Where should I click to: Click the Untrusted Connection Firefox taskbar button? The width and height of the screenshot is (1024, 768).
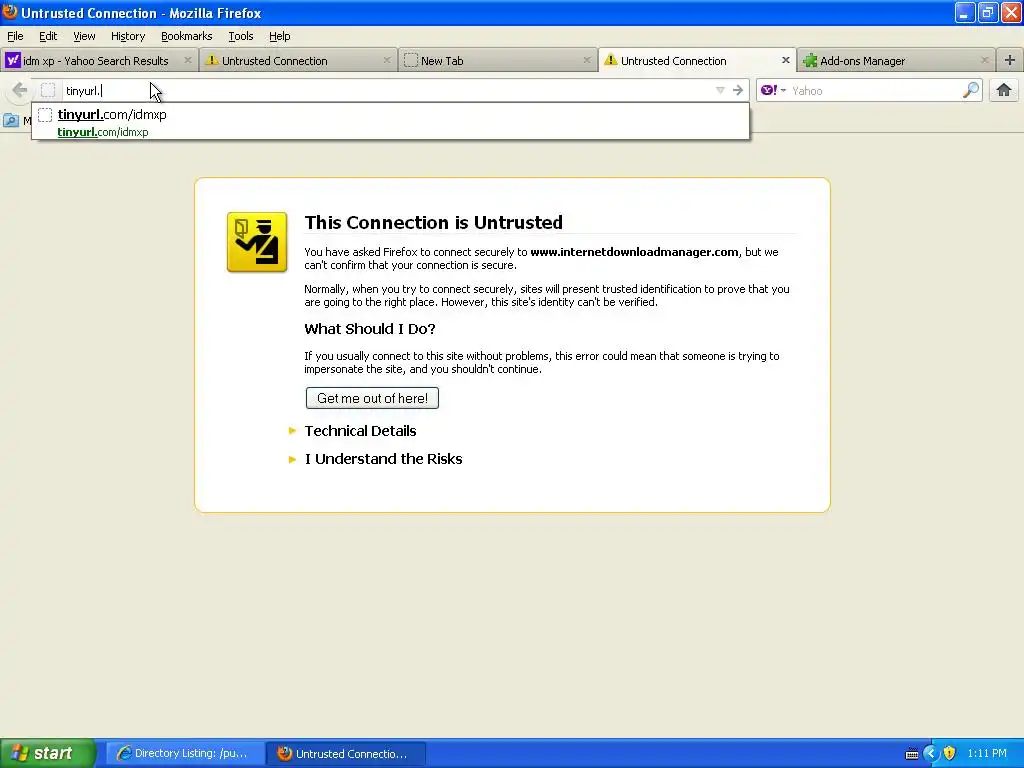[346, 753]
